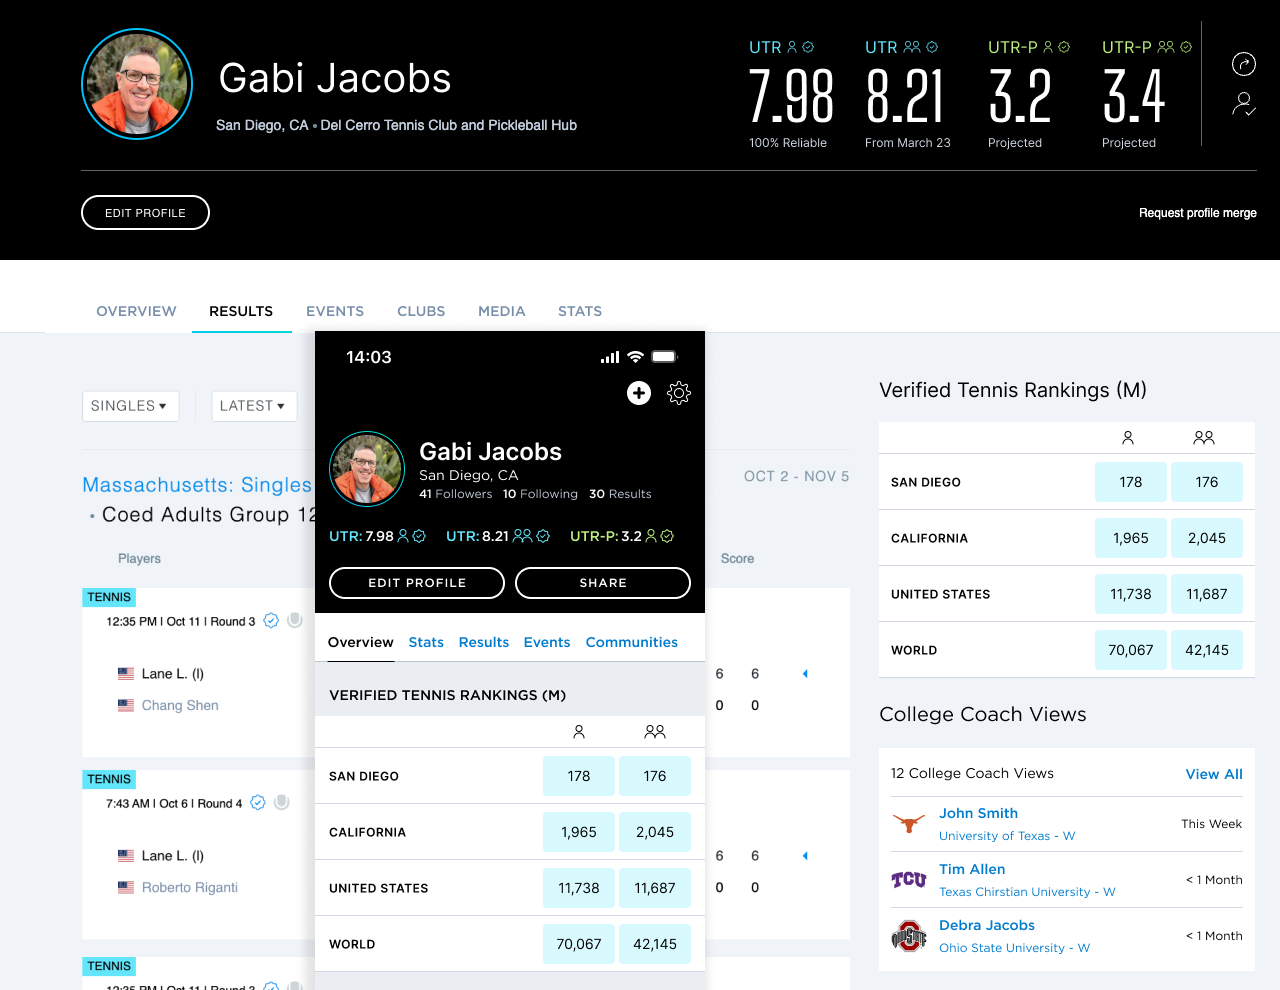Click Del Cerro Tennis Club and Pickleball Hub

[448, 125]
